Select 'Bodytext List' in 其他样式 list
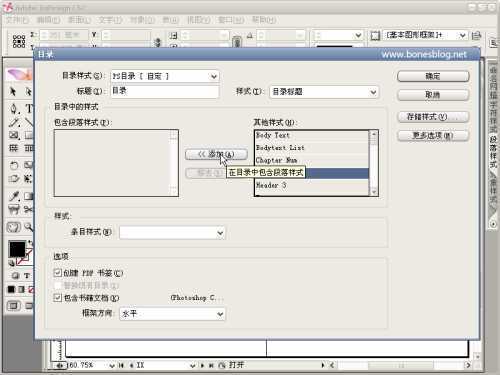500x375 pixels. pos(312,148)
